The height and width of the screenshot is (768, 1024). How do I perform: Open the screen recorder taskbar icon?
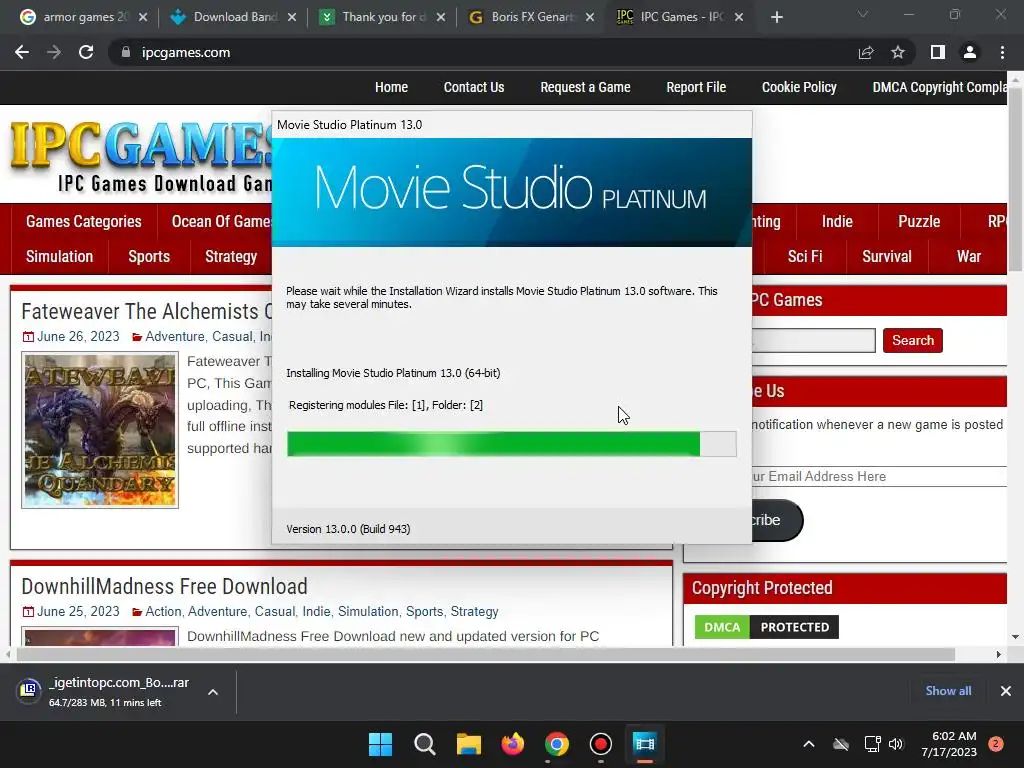tap(600, 744)
